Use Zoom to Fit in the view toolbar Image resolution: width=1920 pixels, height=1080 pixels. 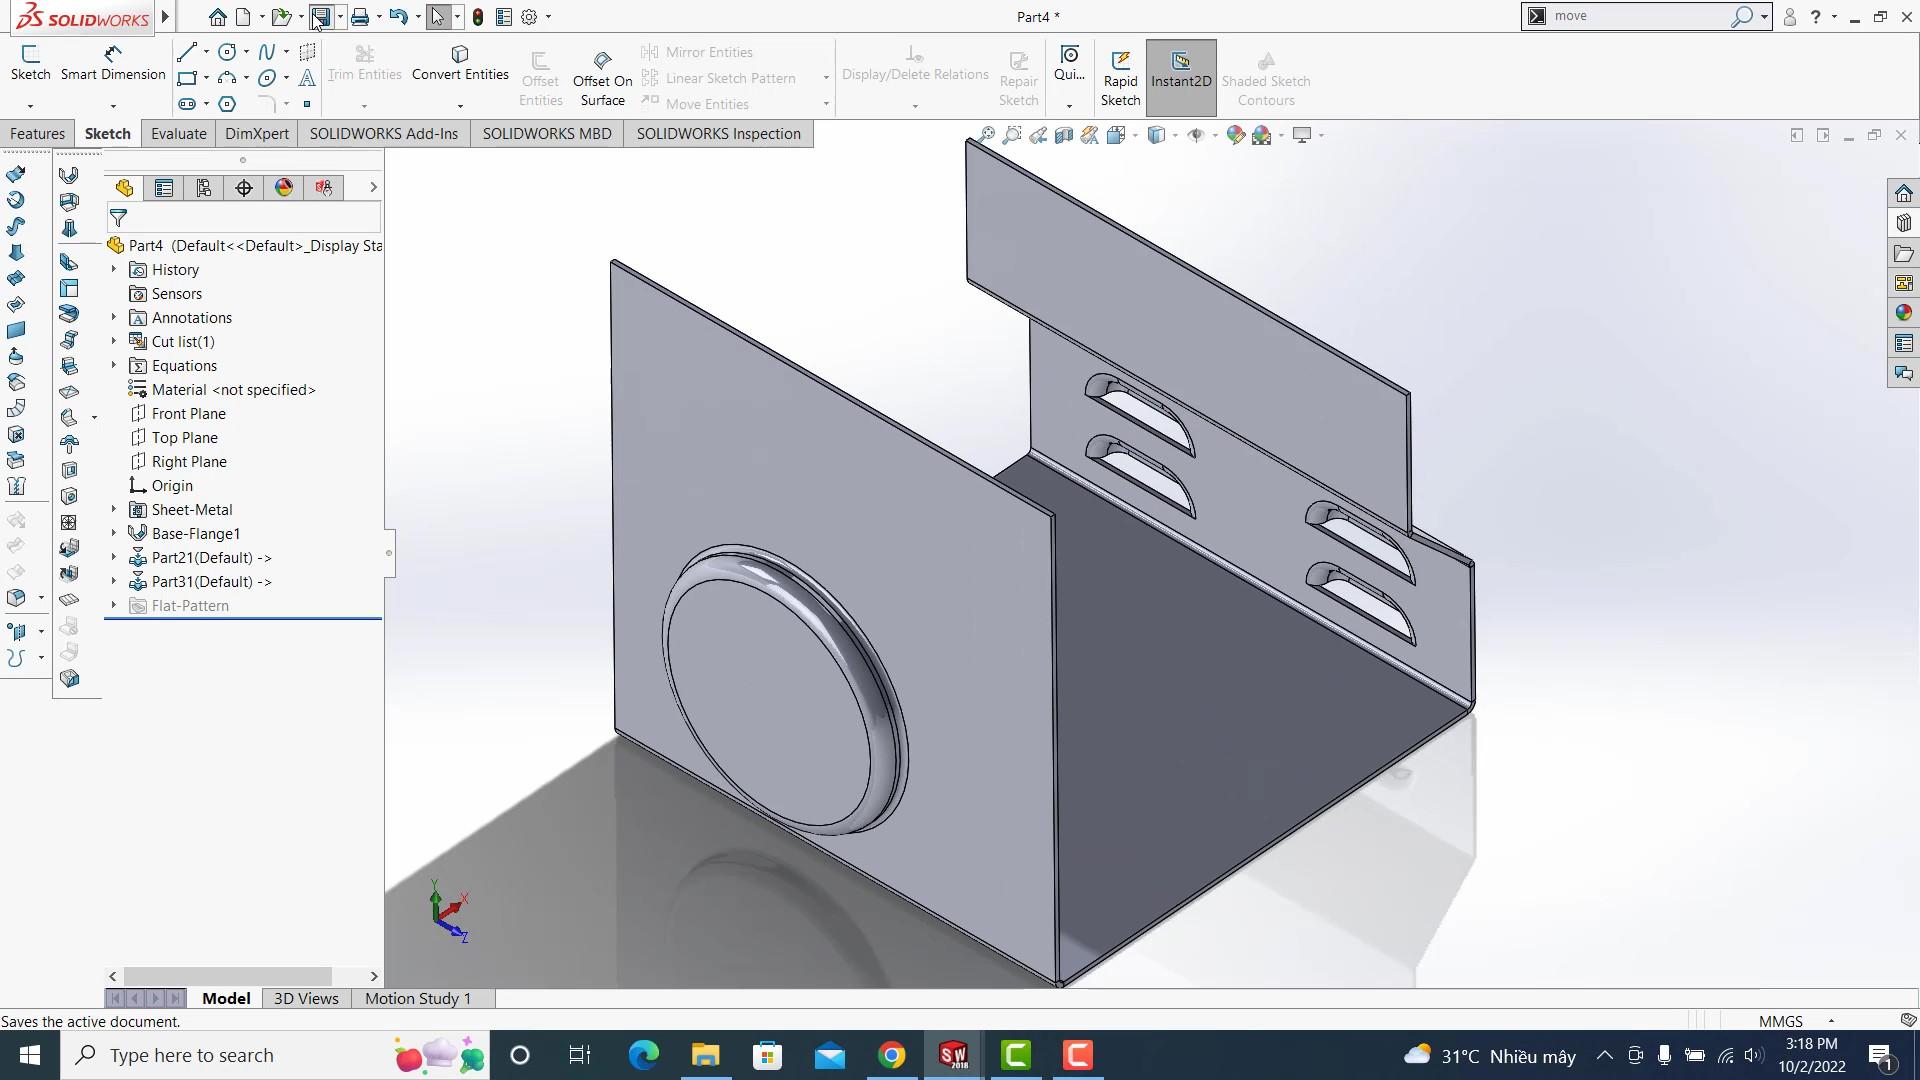[988, 134]
